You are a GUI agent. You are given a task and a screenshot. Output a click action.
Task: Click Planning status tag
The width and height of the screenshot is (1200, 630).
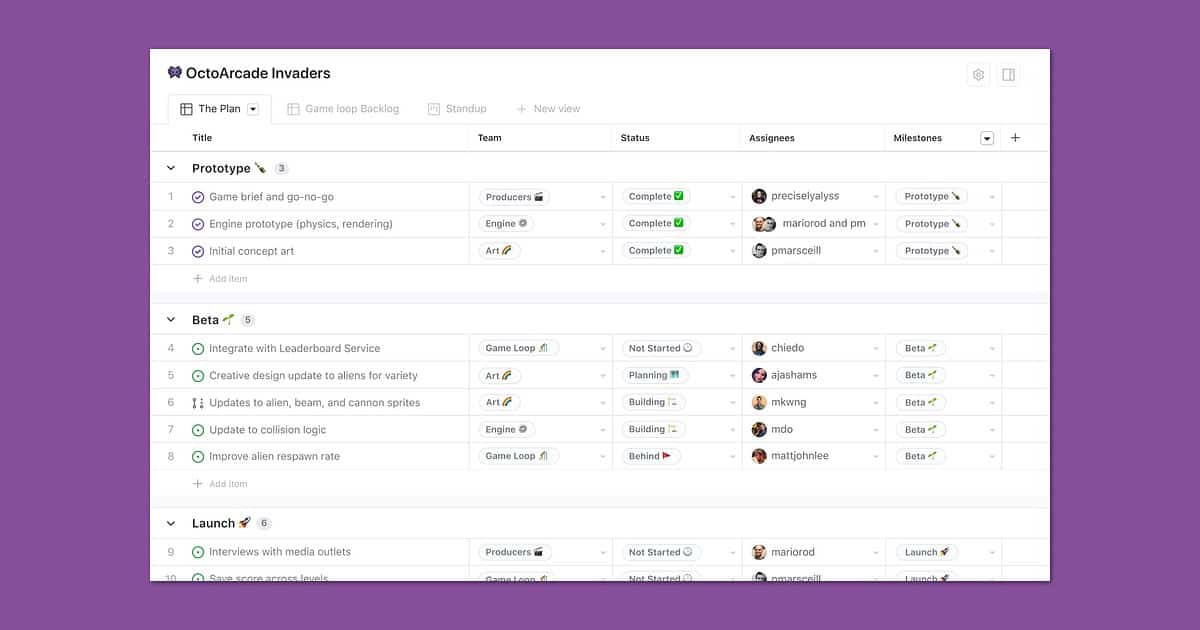pos(654,376)
